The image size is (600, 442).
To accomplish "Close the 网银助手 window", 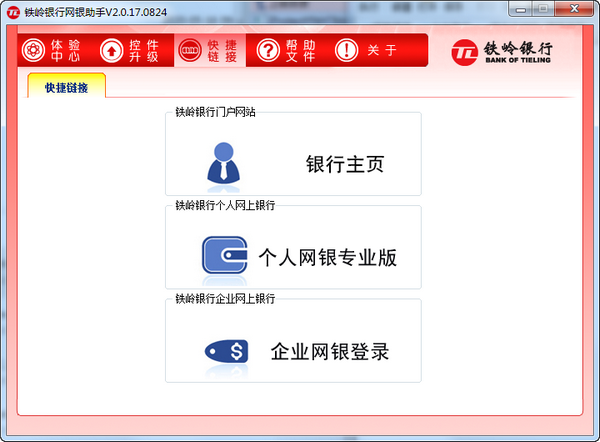I will pos(574,9).
